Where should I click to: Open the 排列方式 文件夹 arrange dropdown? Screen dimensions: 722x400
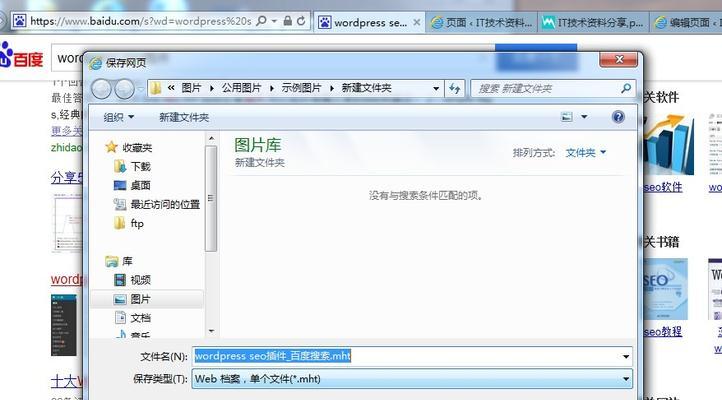pyautogui.click(x=585, y=153)
